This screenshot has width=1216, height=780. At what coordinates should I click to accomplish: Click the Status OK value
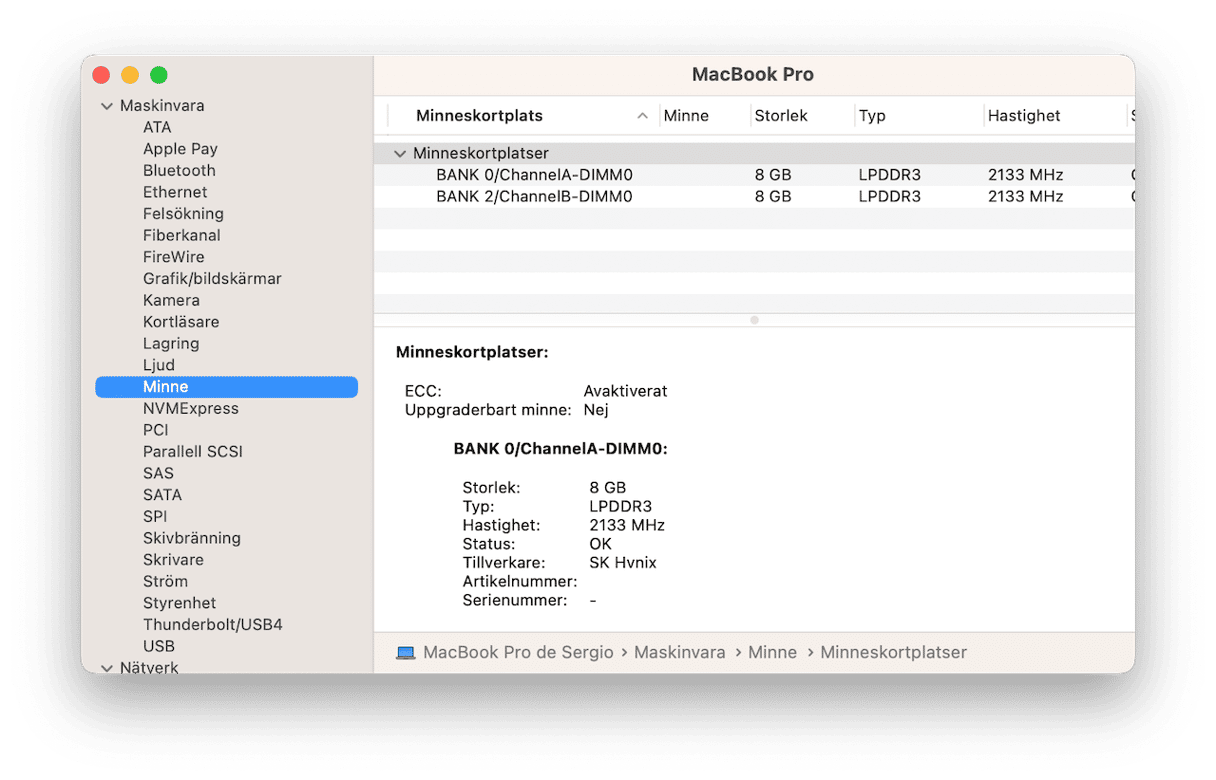tap(602, 544)
